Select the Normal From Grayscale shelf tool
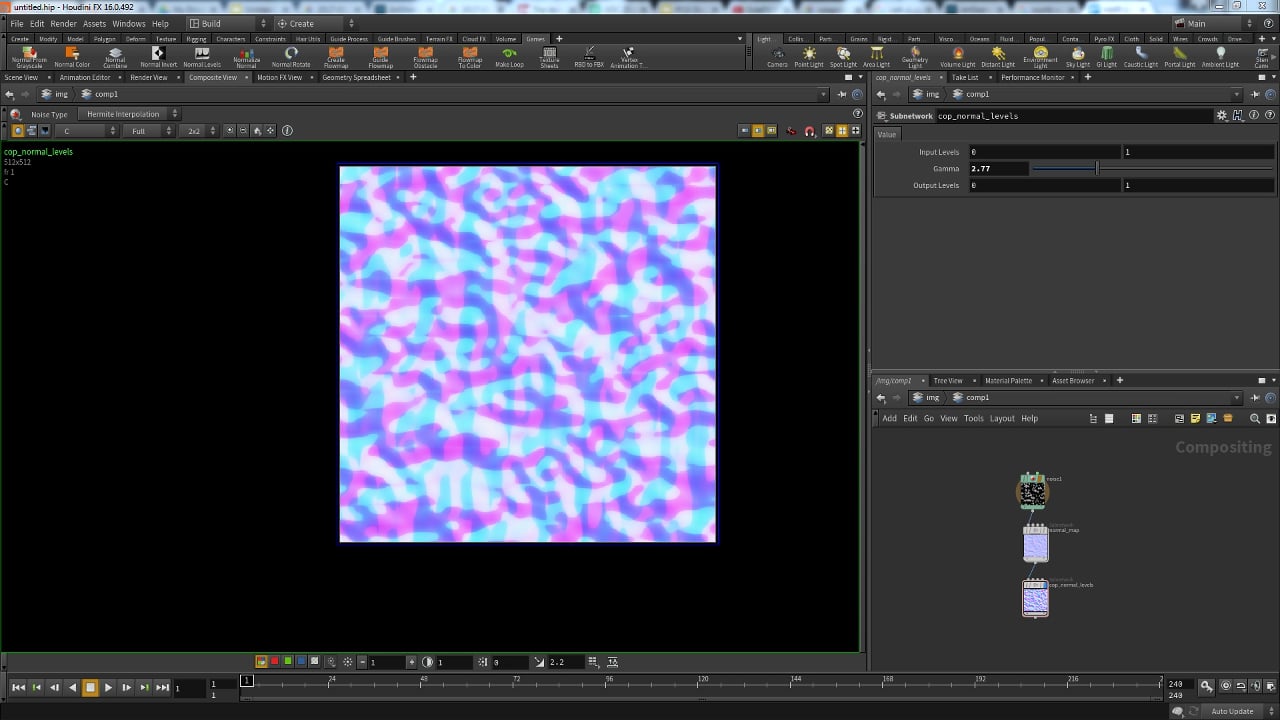This screenshot has height=720, width=1280. [x=29, y=57]
